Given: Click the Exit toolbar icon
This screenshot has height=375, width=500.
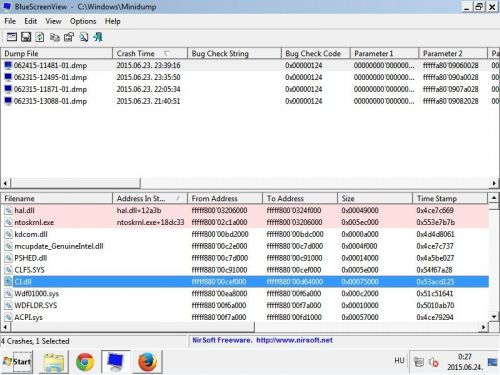Looking at the screenshot, I should pyautogui.click(x=98, y=37).
